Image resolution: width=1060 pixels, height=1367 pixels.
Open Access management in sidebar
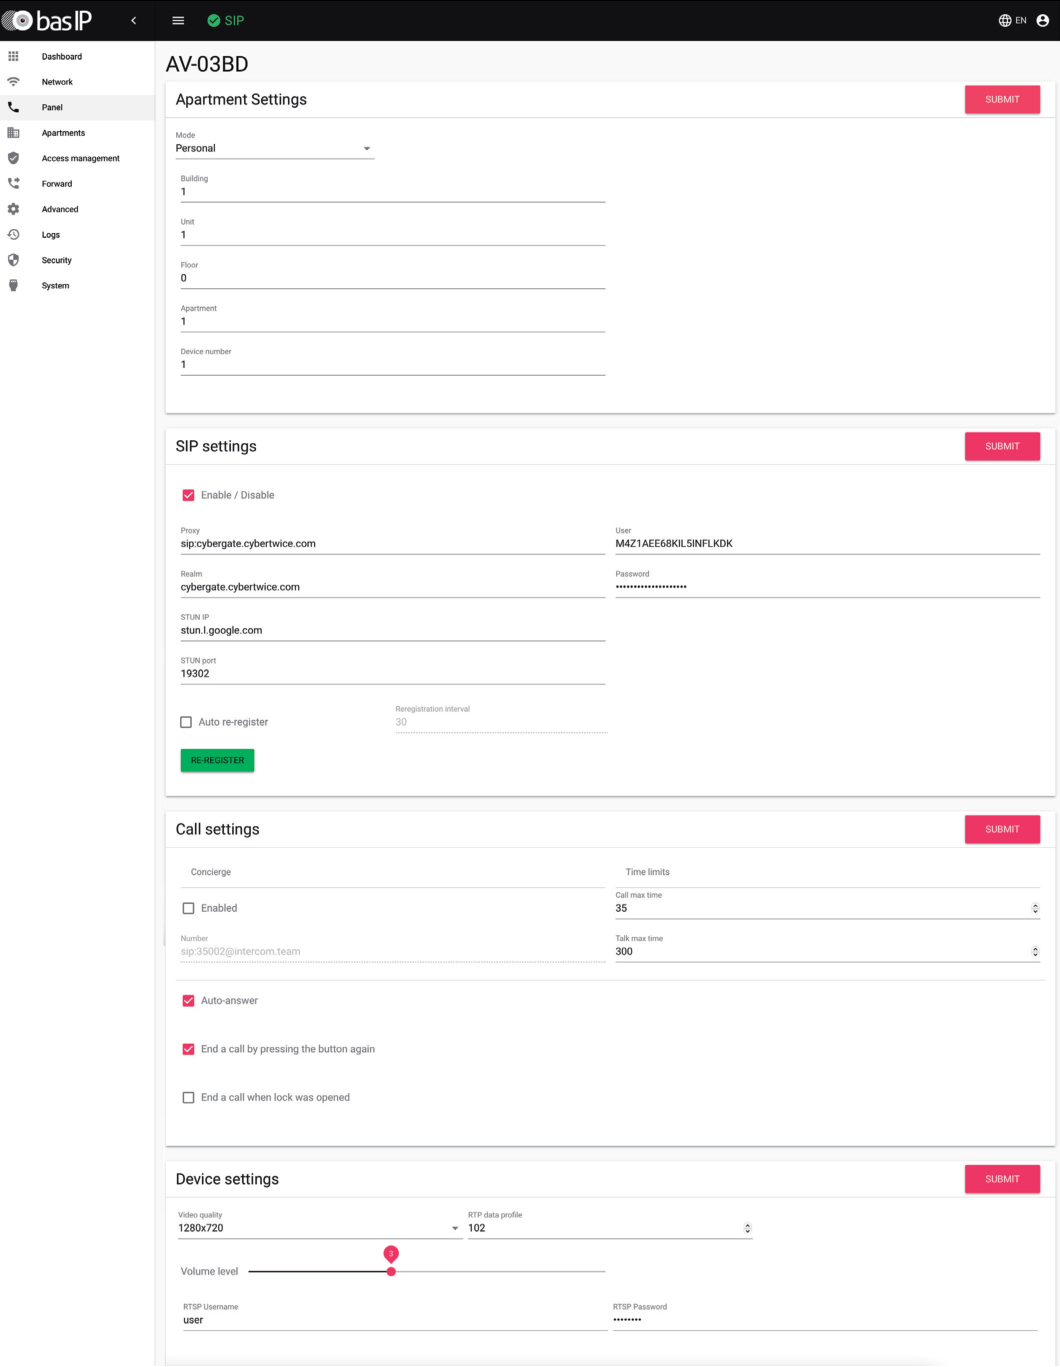click(80, 159)
